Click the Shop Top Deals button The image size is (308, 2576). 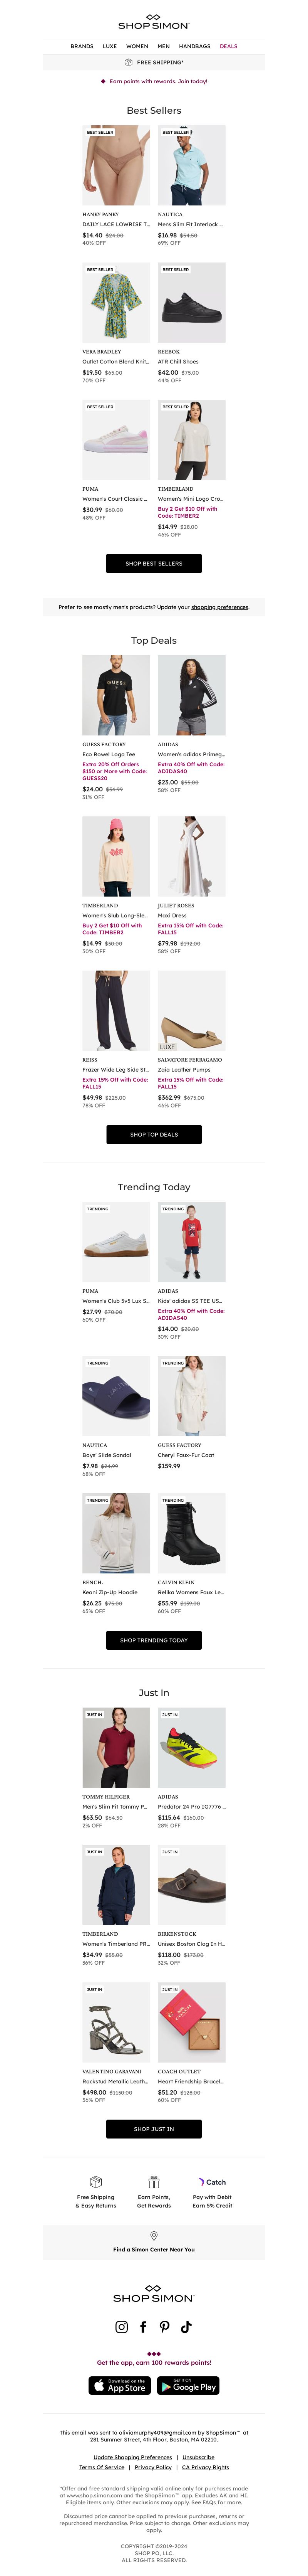point(154,1134)
